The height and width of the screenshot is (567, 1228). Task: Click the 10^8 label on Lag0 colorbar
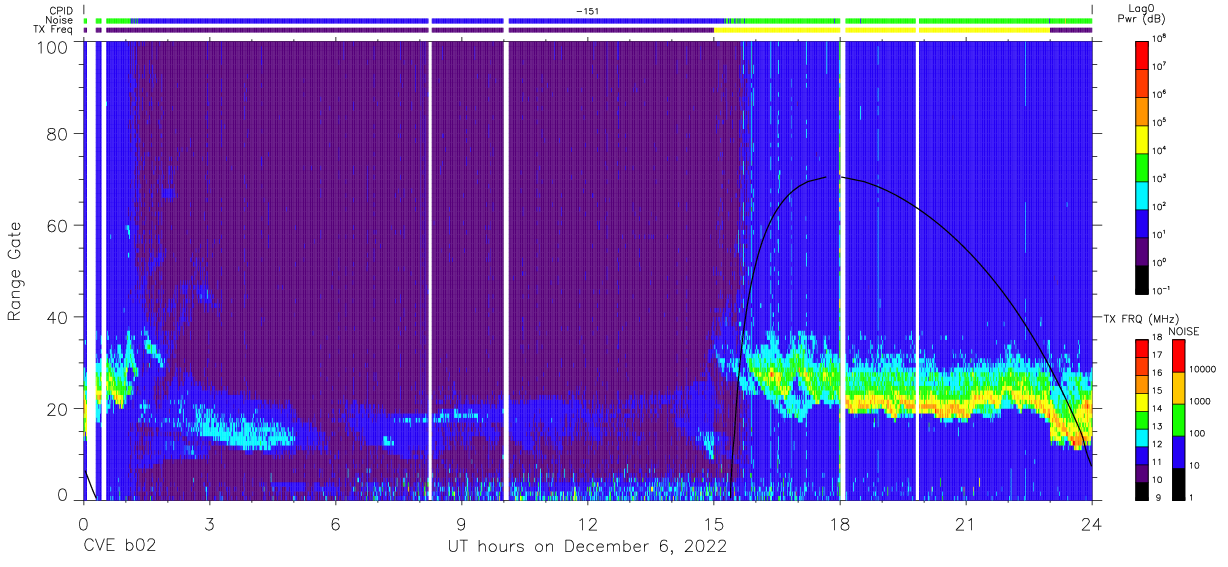coord(1160,37)
